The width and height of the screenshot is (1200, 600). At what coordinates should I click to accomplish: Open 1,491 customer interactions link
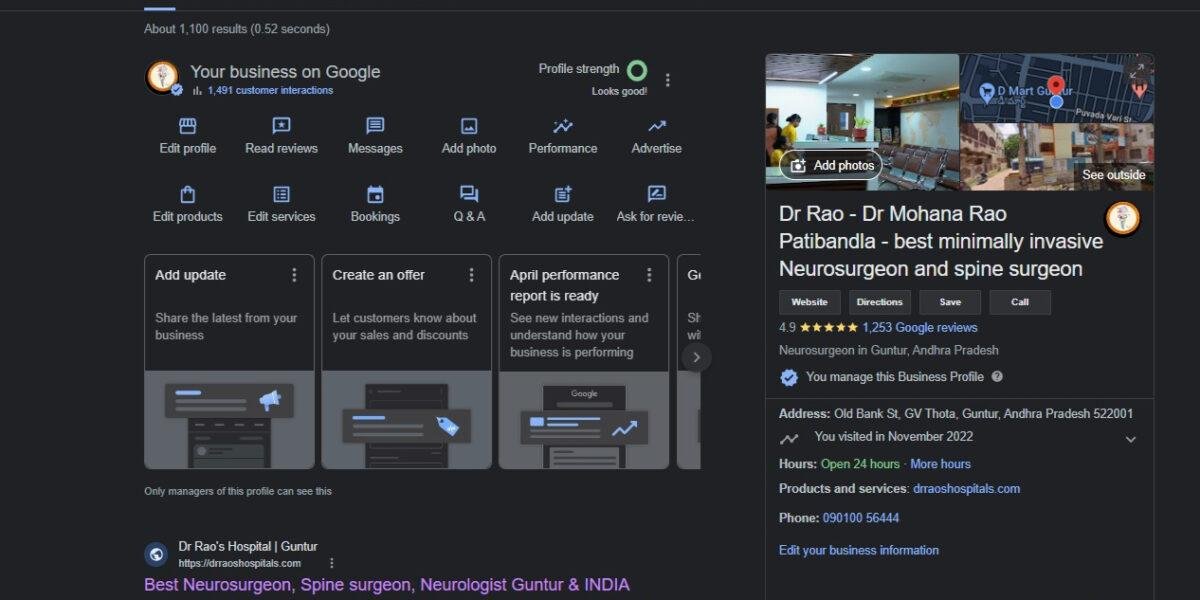point(270,91)
